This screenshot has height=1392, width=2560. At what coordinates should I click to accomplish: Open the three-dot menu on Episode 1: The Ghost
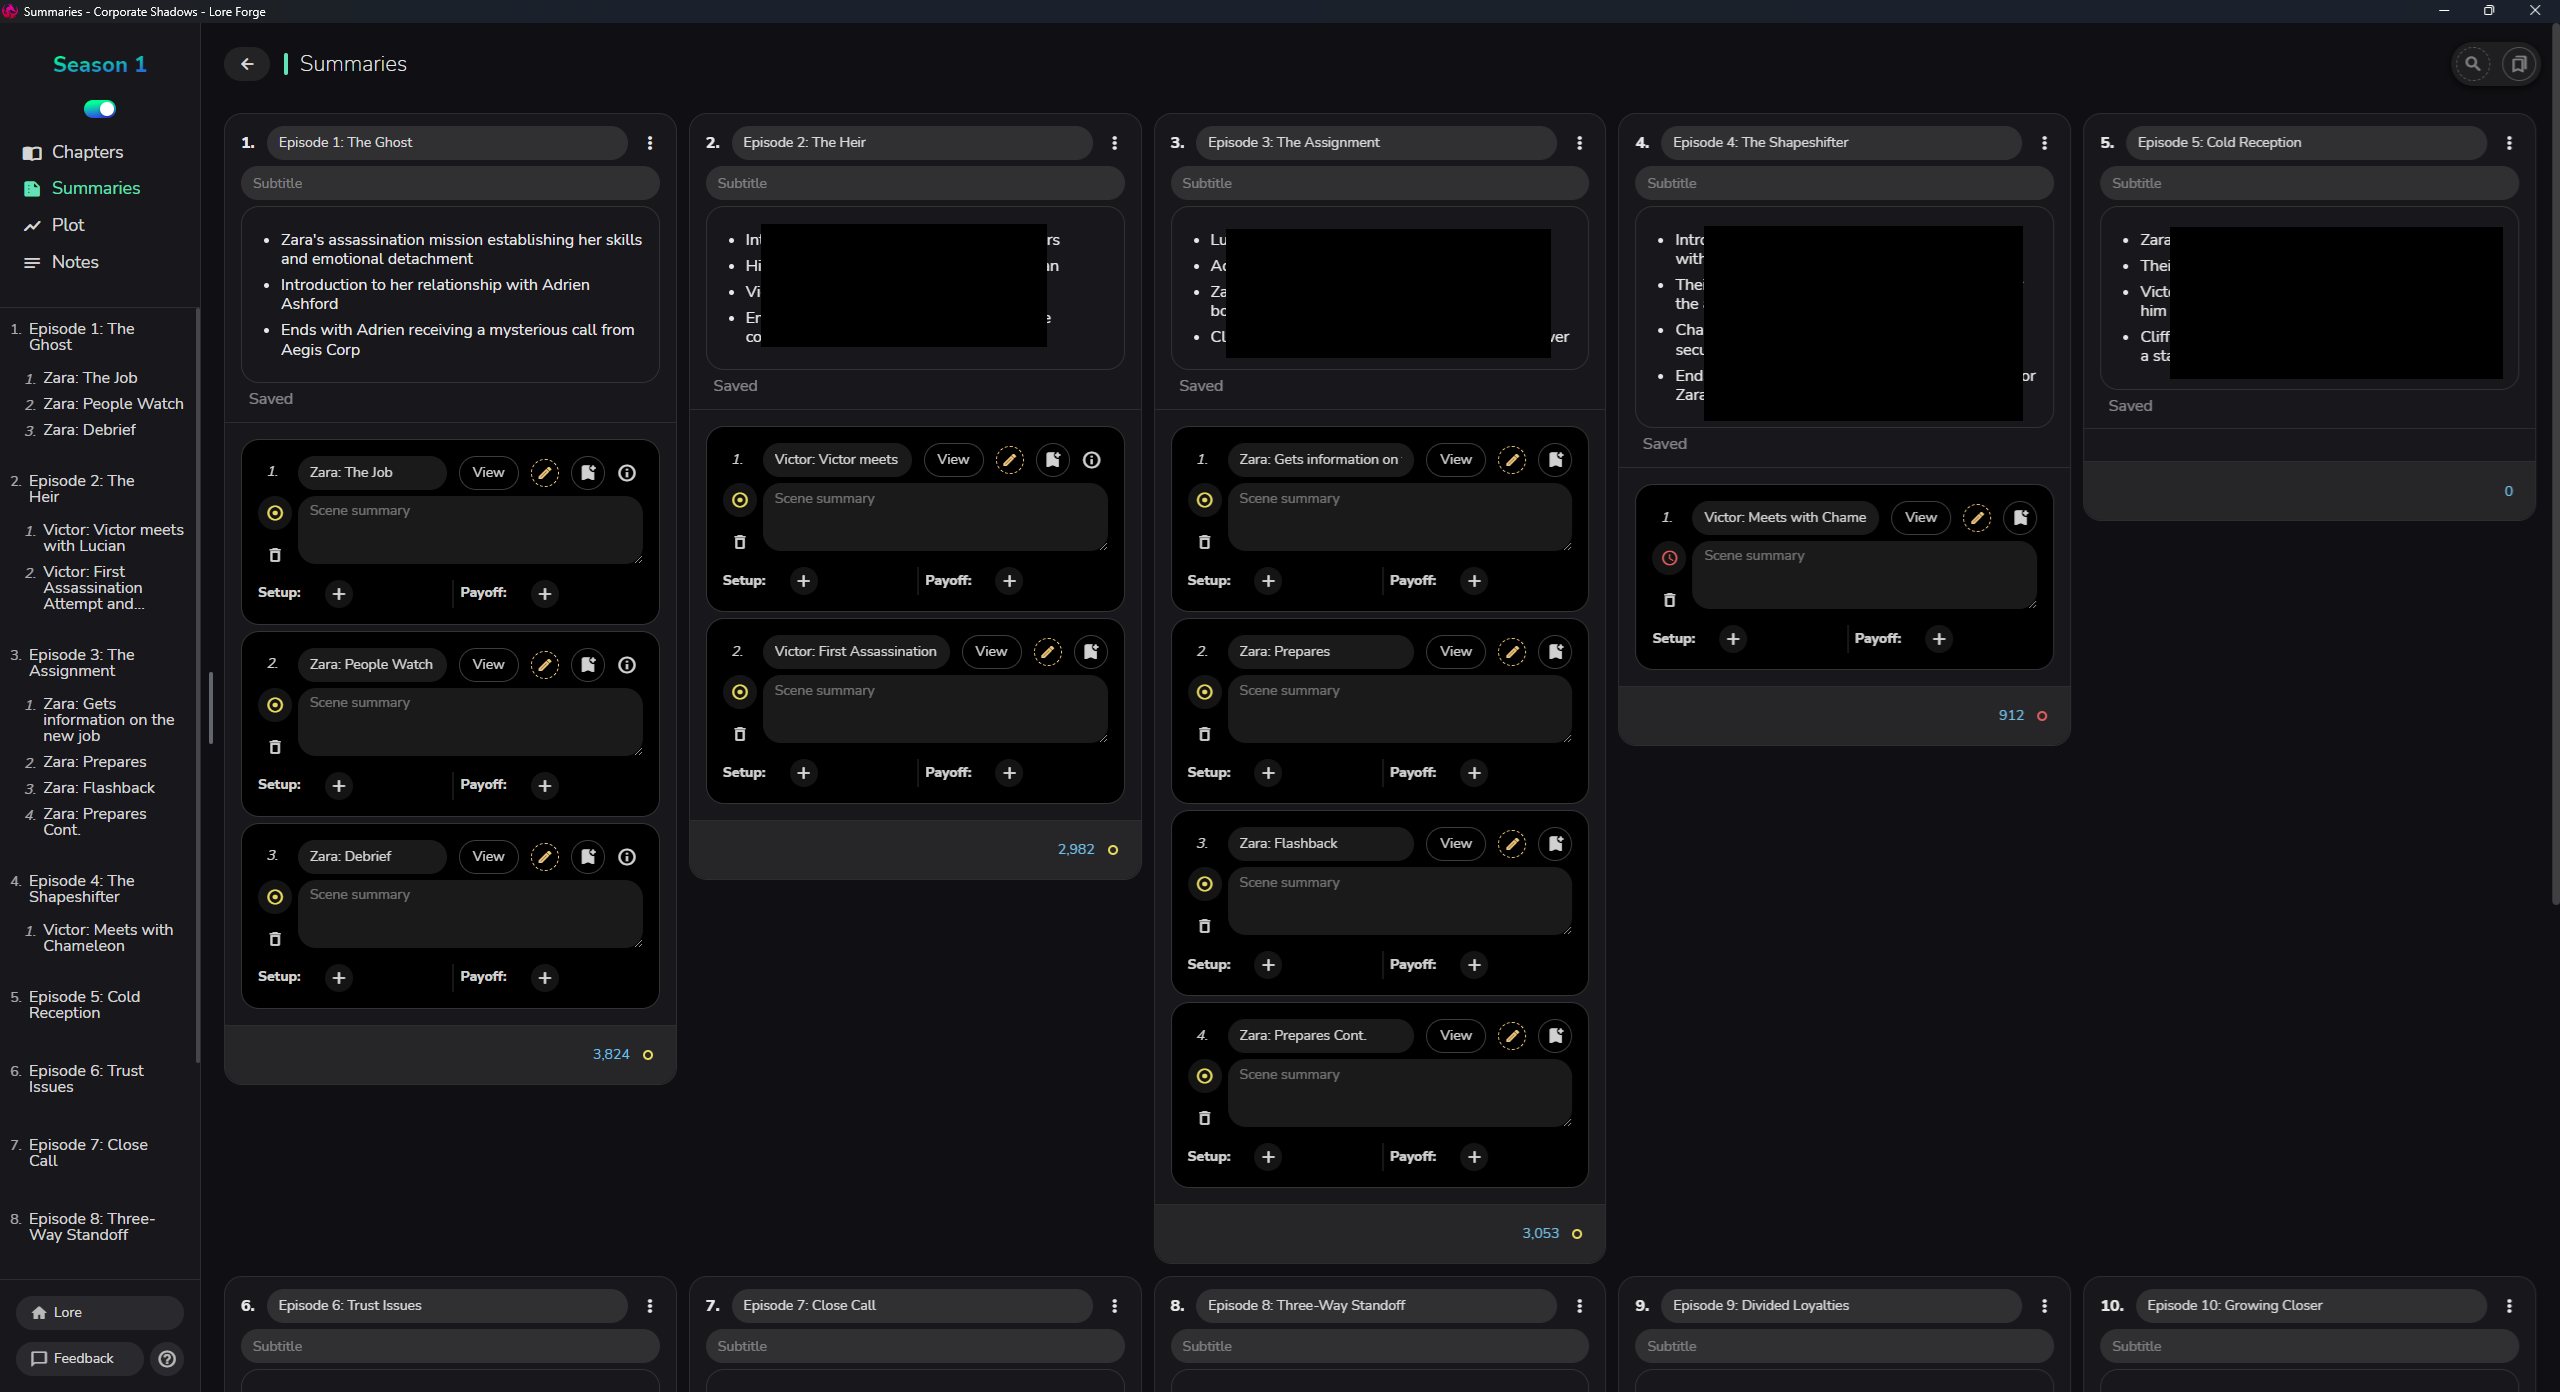point(650,143)
